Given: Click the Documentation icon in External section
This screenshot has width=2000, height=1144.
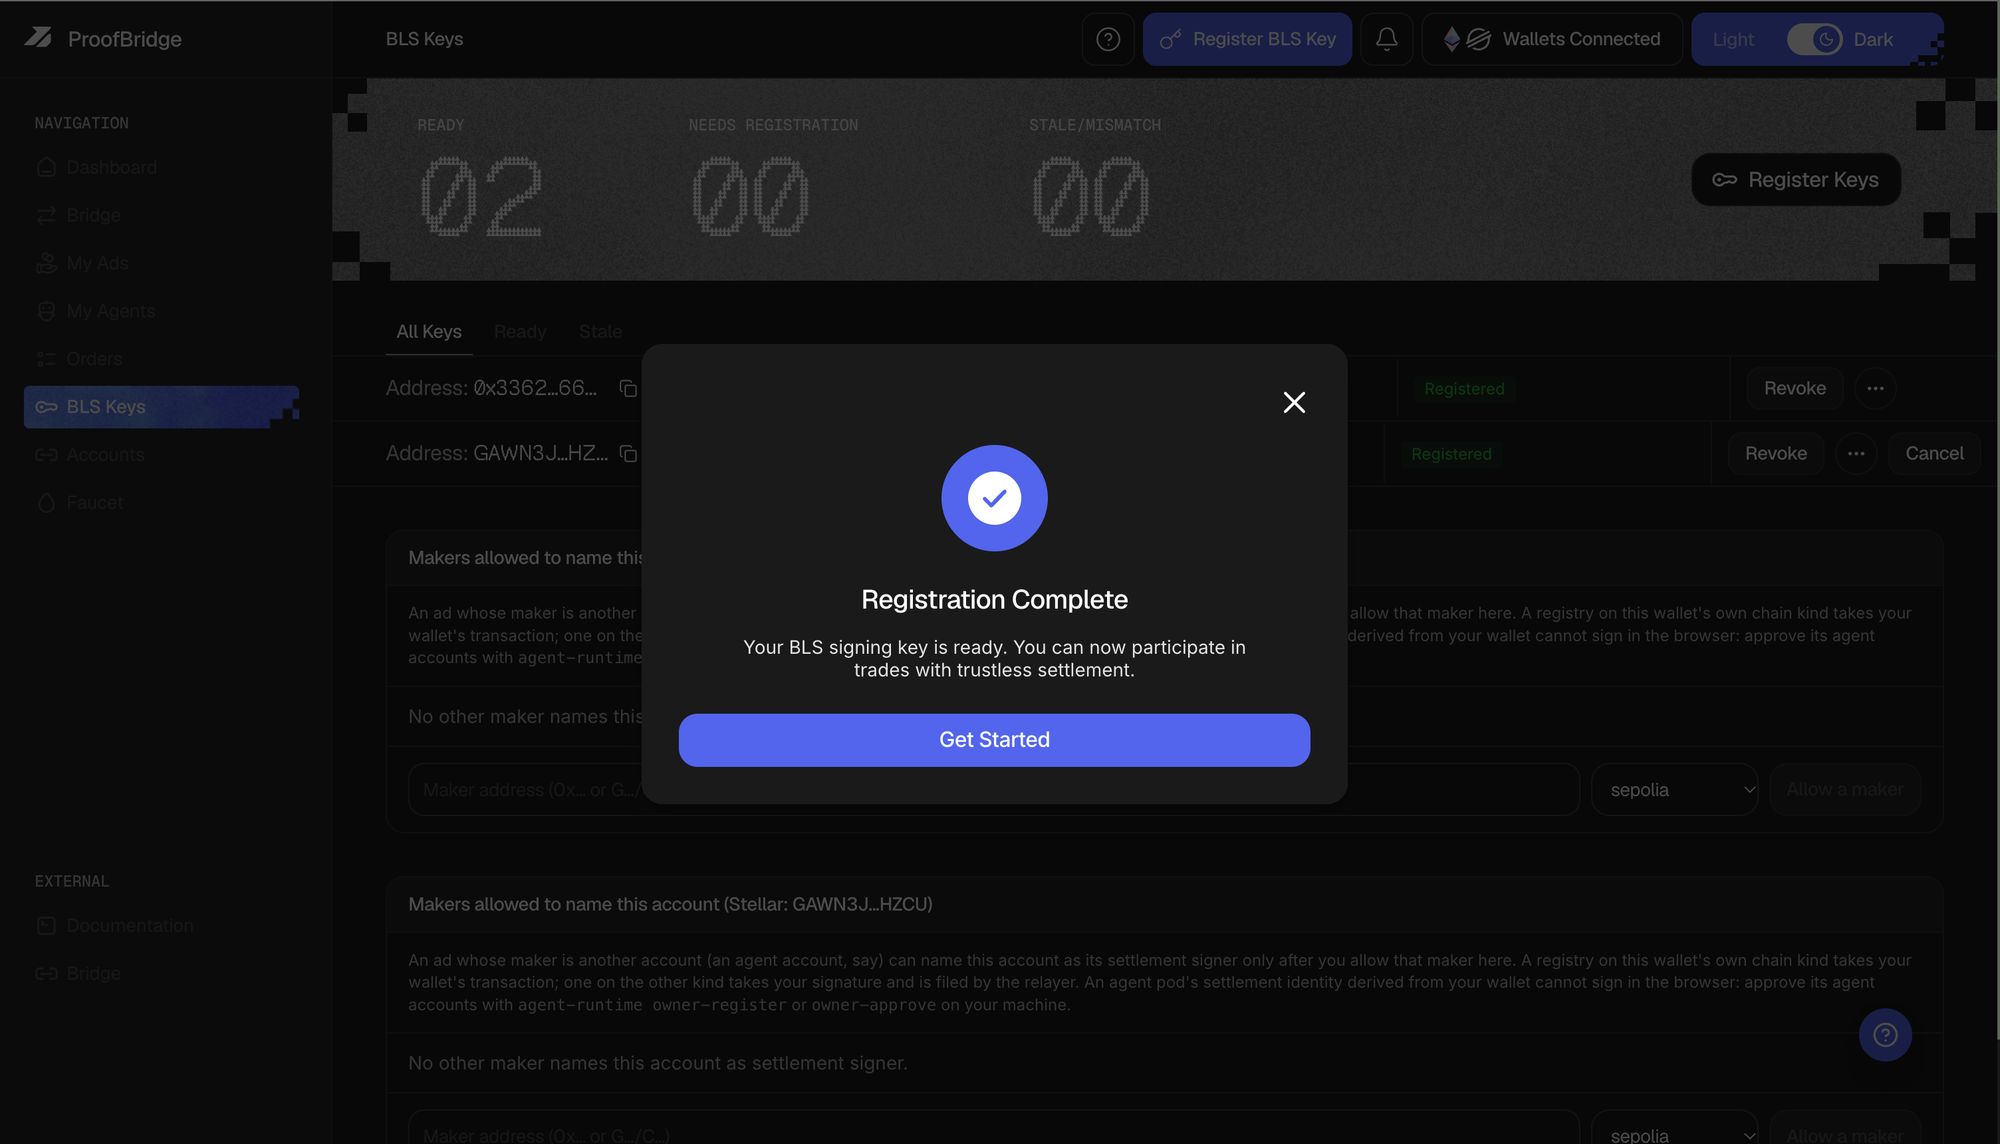Looking at the screenshot, I should point(46,926).
